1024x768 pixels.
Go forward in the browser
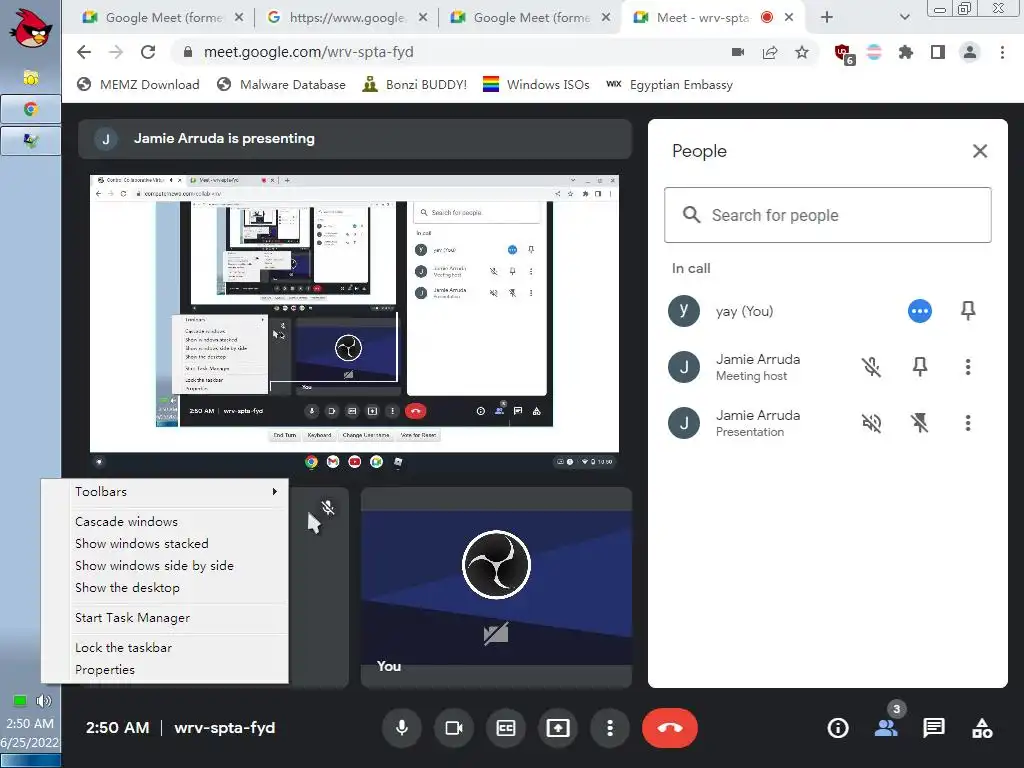coord(116,52)
